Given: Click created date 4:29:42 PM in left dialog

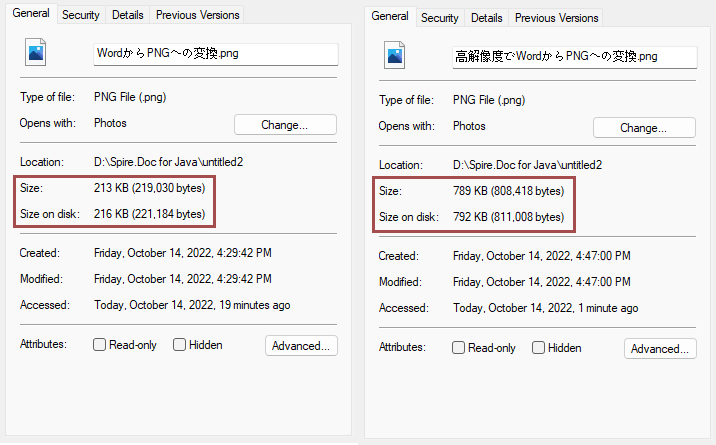Looking at the screenshot, I should (x=183, y=253).
